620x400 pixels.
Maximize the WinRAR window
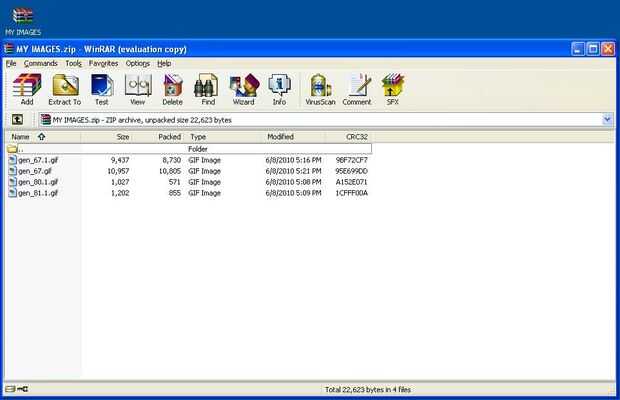point(593,49)
